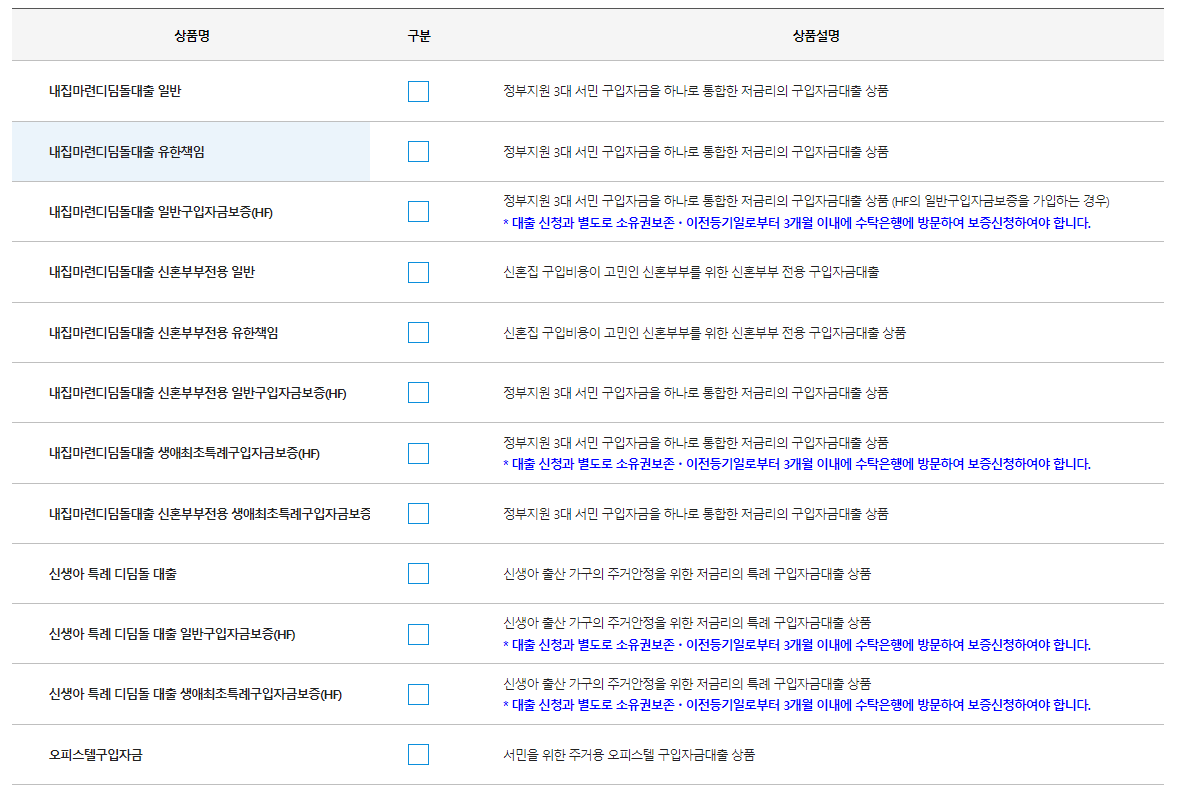Click the 상품명 column header
Viewport: 1180px width, 793px height.
[x=190, y=33]
